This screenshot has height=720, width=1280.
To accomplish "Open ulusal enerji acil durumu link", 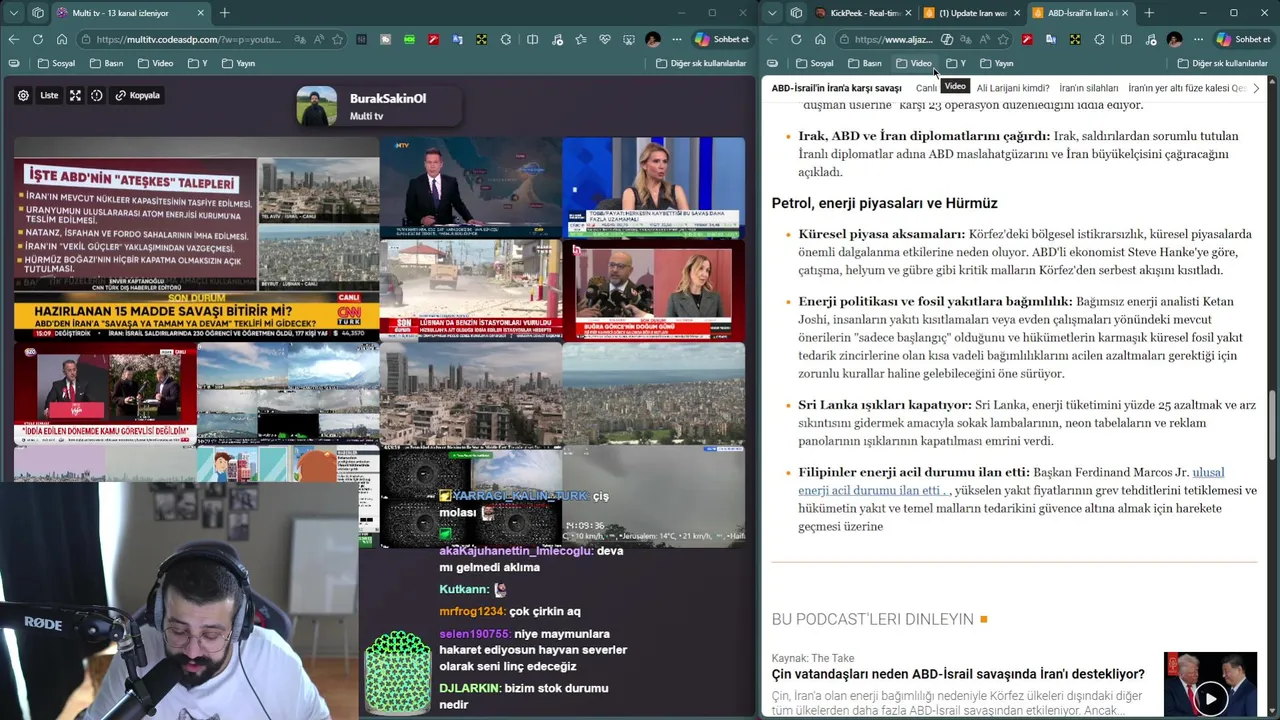I will [1011, 481].
